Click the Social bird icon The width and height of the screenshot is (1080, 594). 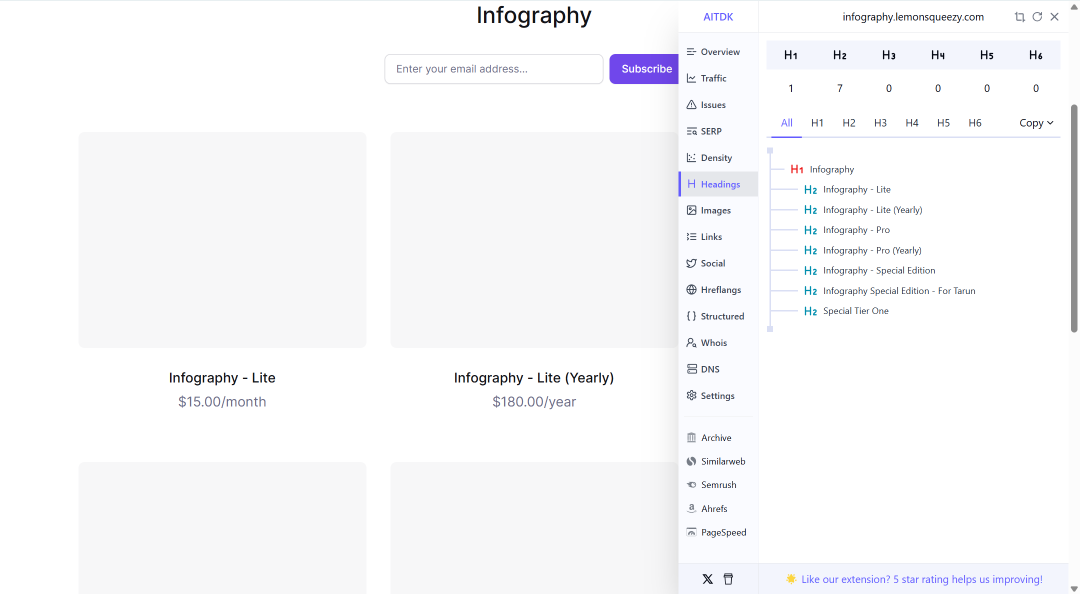[692, 263]
